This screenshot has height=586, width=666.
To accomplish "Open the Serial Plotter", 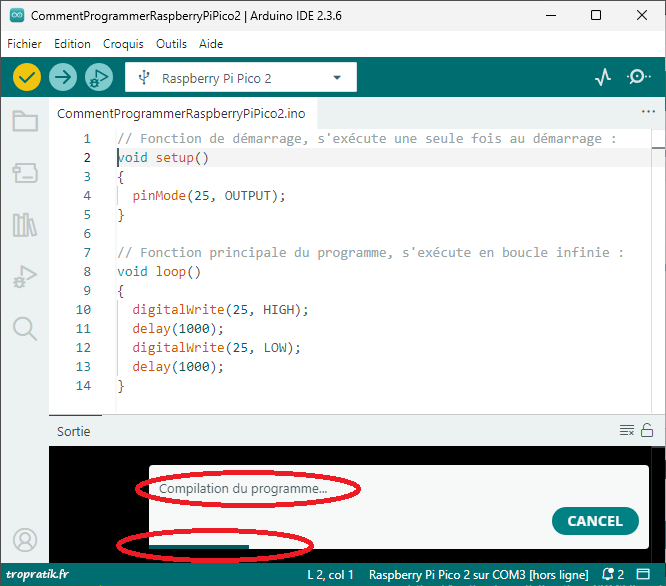I will [603, 77].
